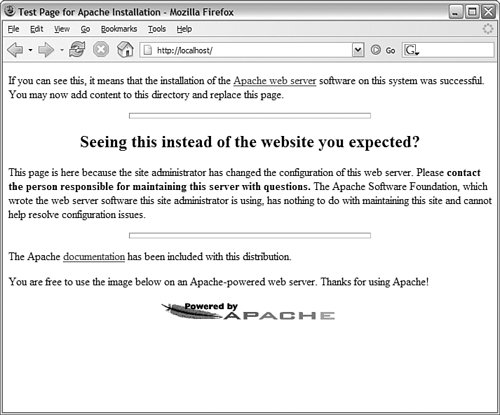This screenshot has width=500, height=415.
Task: Click the Go button beside address bar
Action: click(383, 50)
